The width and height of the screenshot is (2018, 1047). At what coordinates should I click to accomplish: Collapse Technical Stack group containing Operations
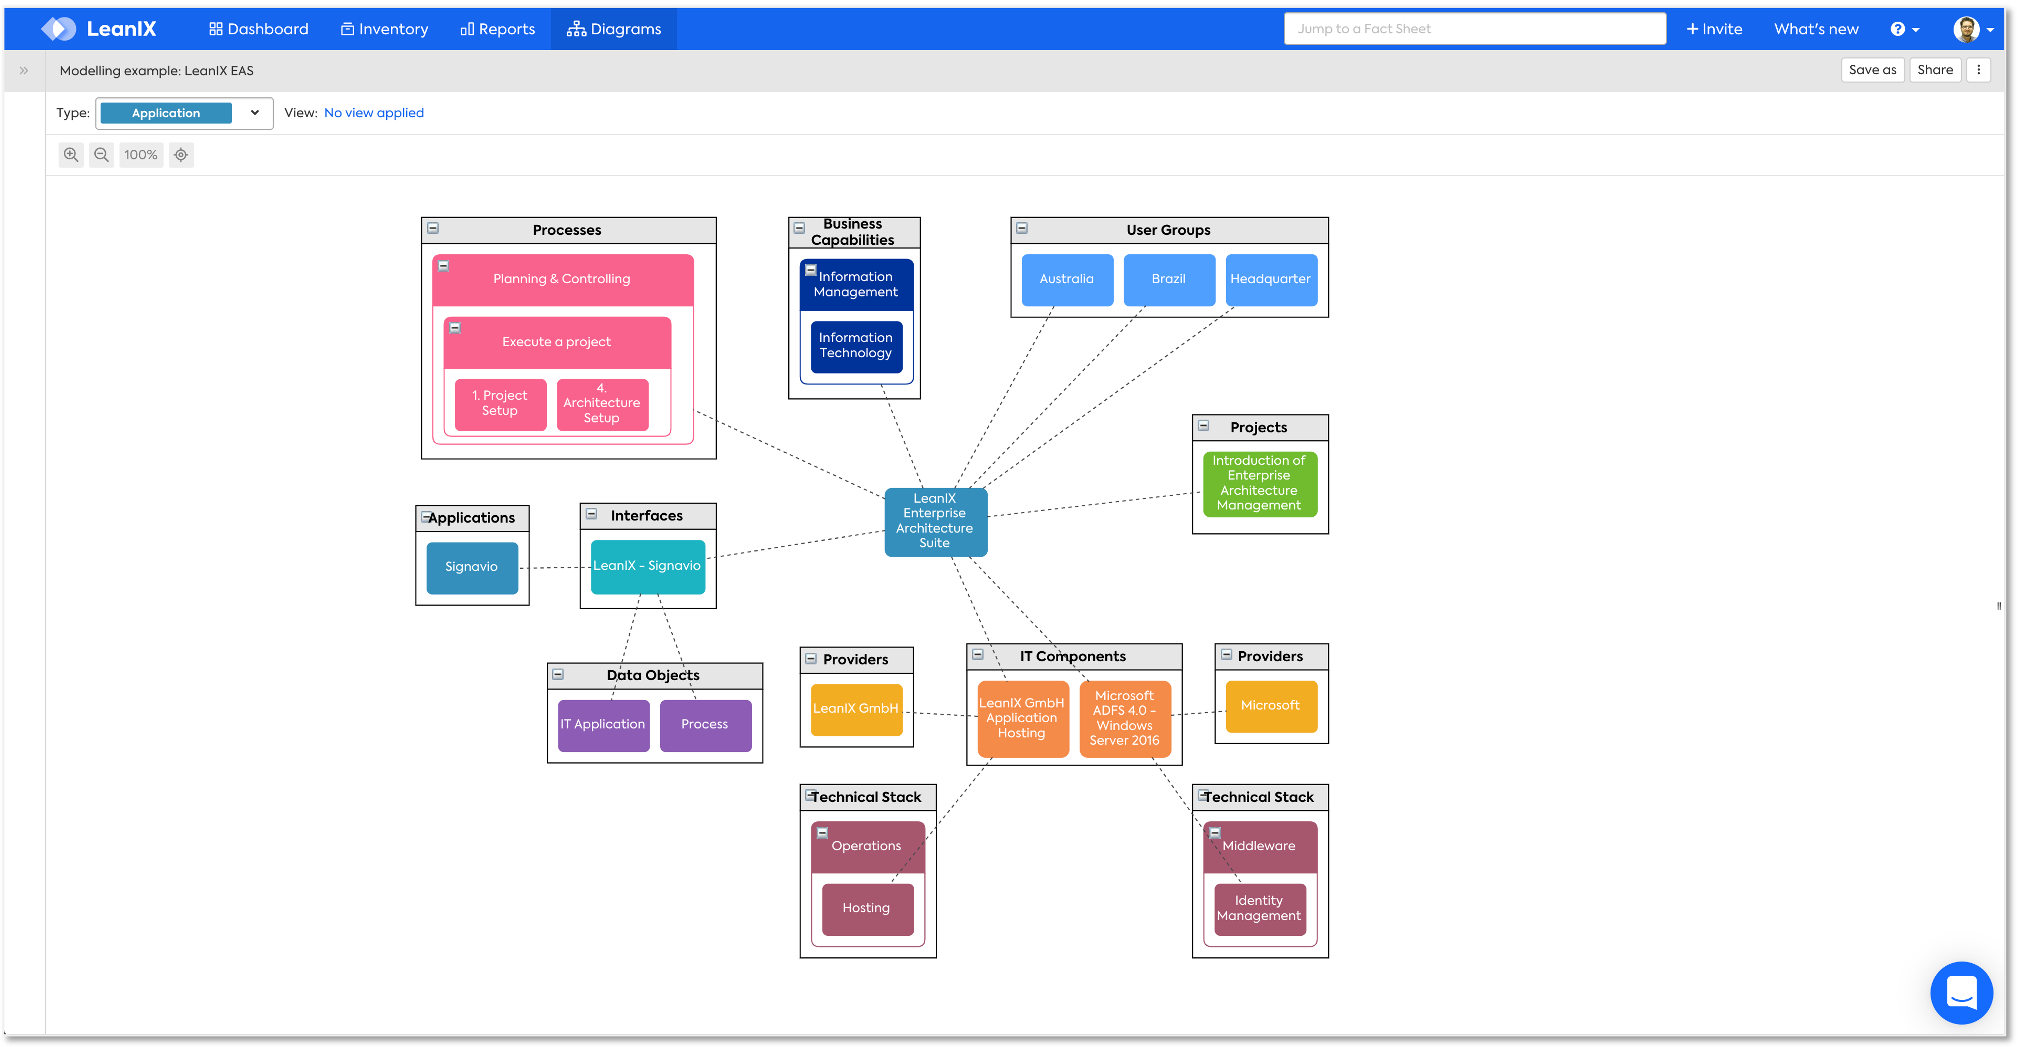point(810,796)
